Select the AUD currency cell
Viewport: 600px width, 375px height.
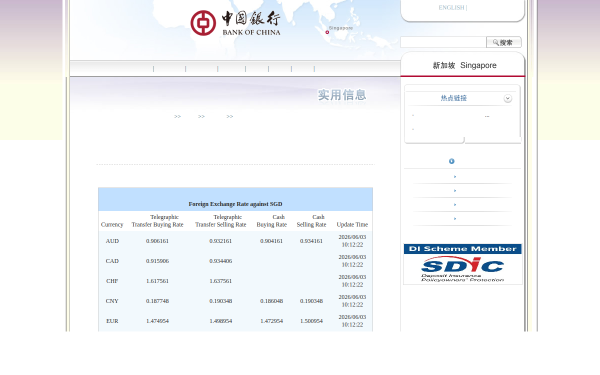click(x=112, y=241)
